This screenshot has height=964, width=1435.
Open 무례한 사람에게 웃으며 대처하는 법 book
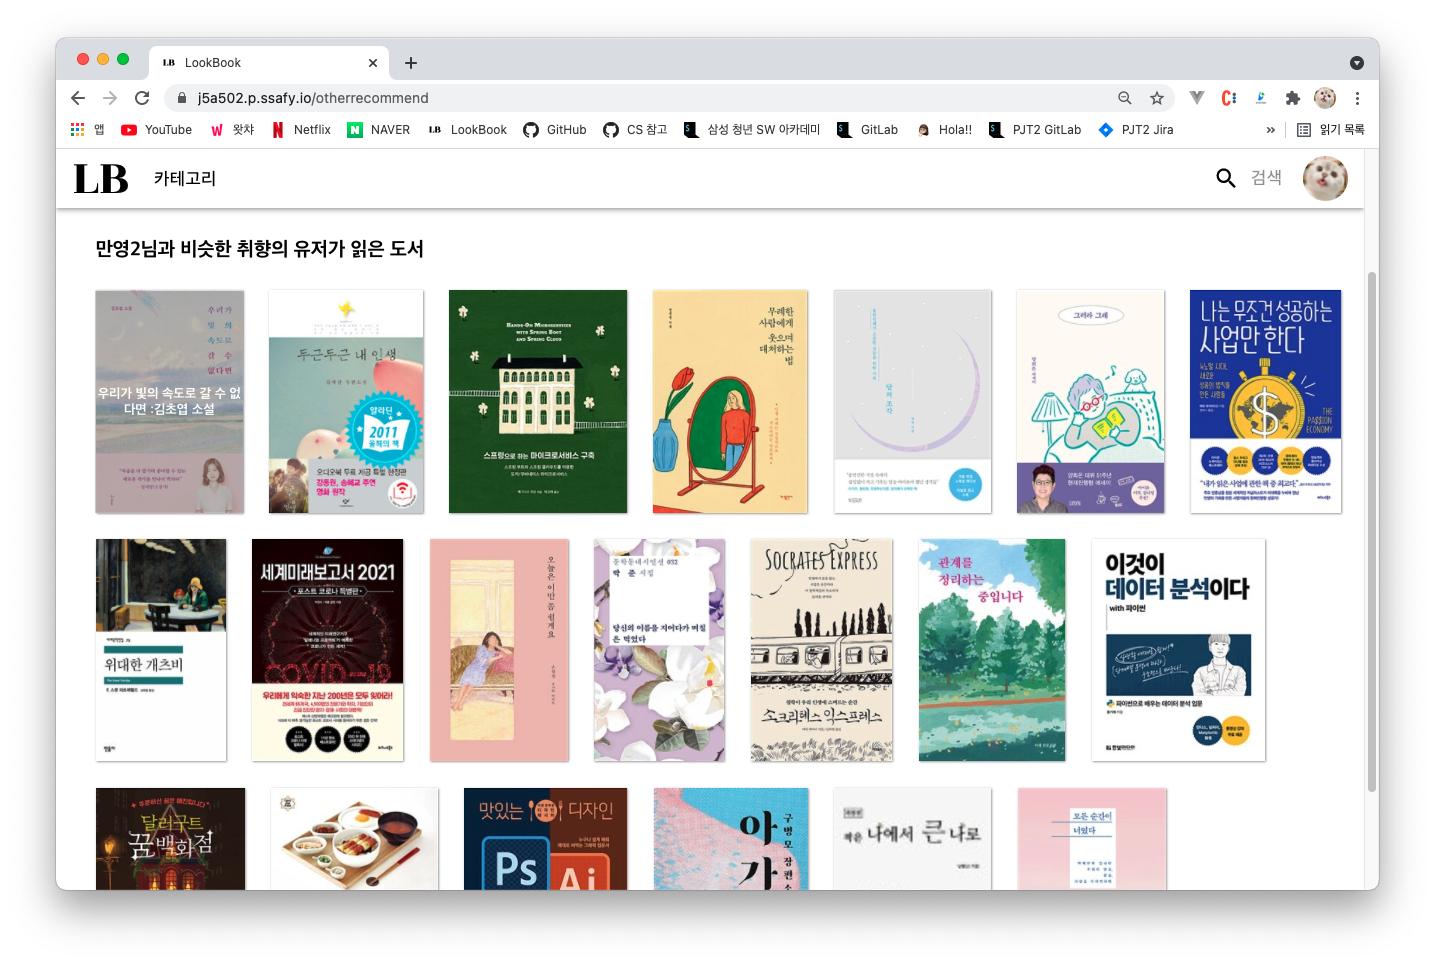point(730,402)
